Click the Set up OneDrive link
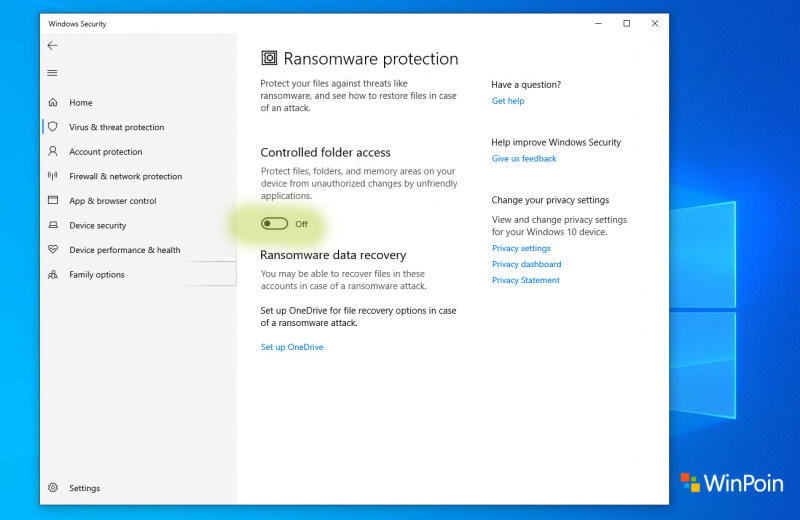The image size is (800, 520). click(292, 347)
